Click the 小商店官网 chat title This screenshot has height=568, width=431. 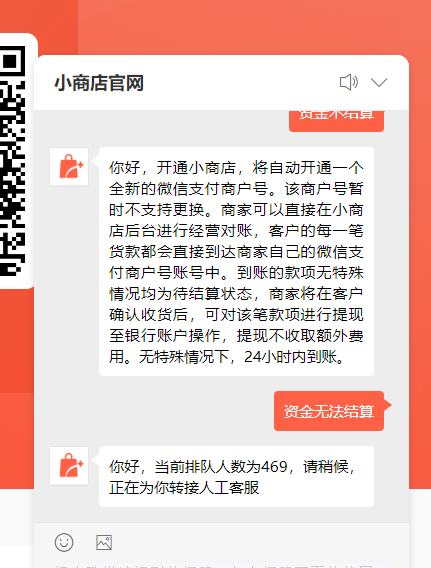[99, 83]
